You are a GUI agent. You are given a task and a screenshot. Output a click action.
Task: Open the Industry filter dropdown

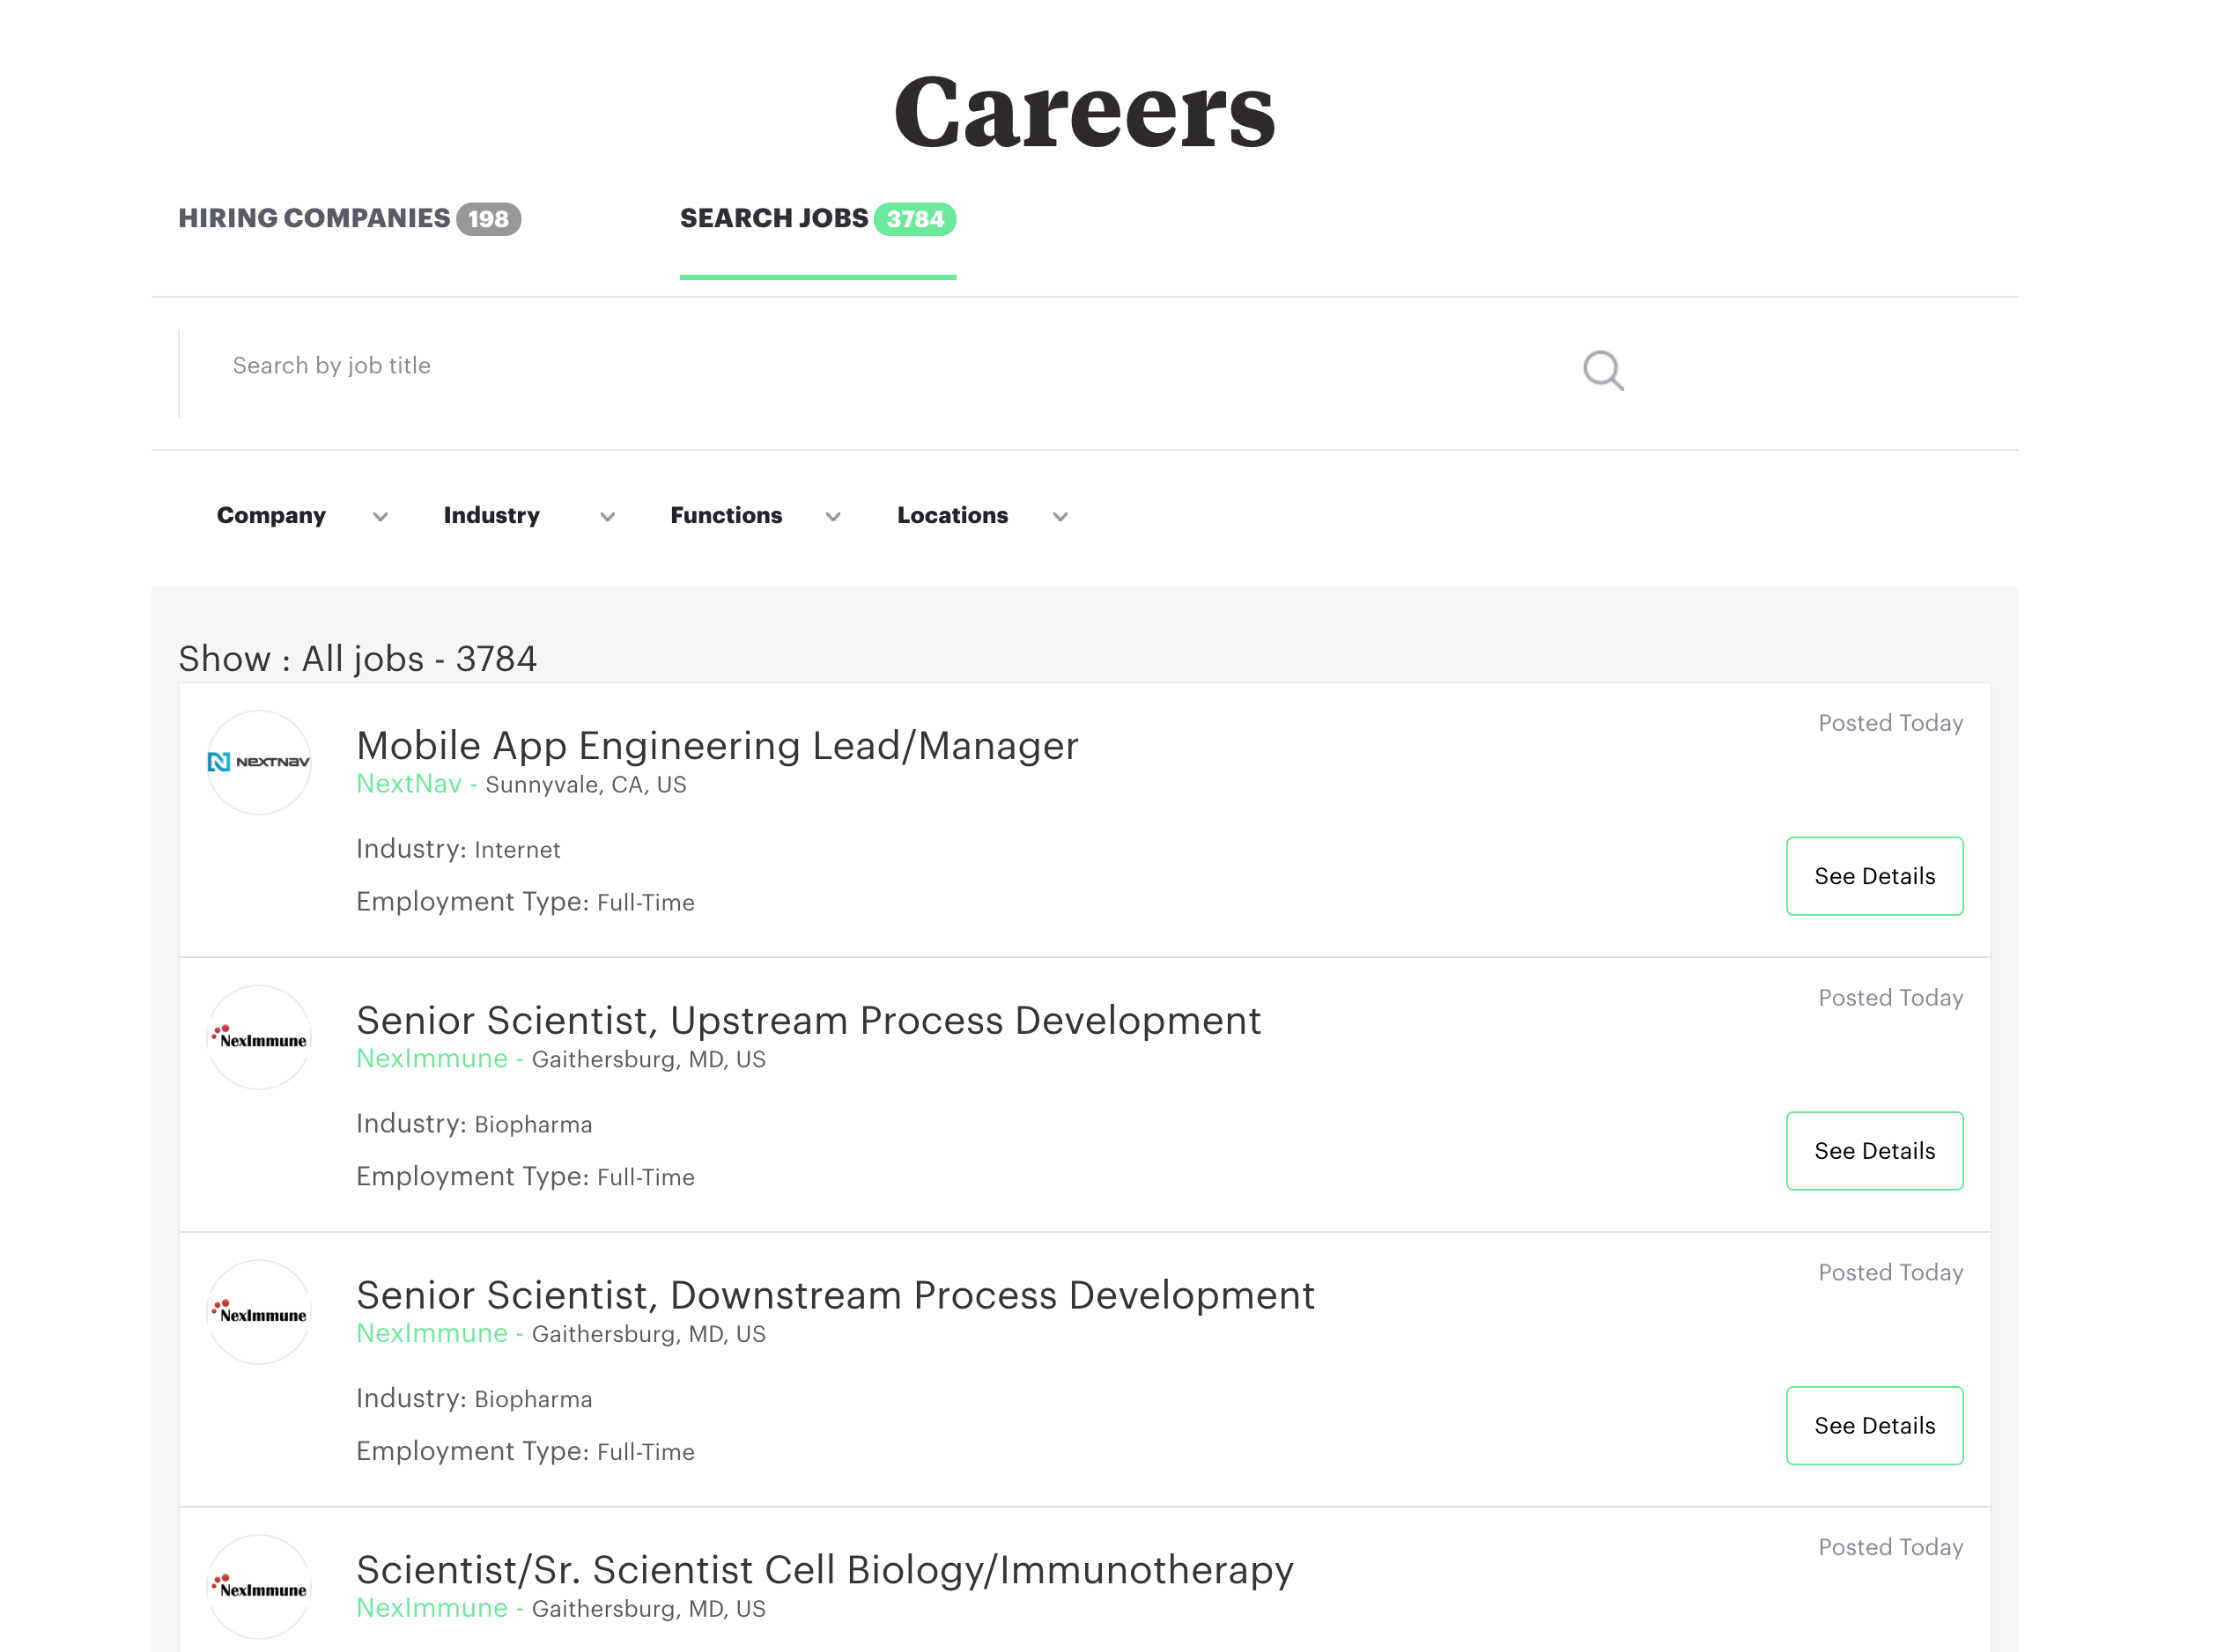pyautogui.click(x=528, y=516)
